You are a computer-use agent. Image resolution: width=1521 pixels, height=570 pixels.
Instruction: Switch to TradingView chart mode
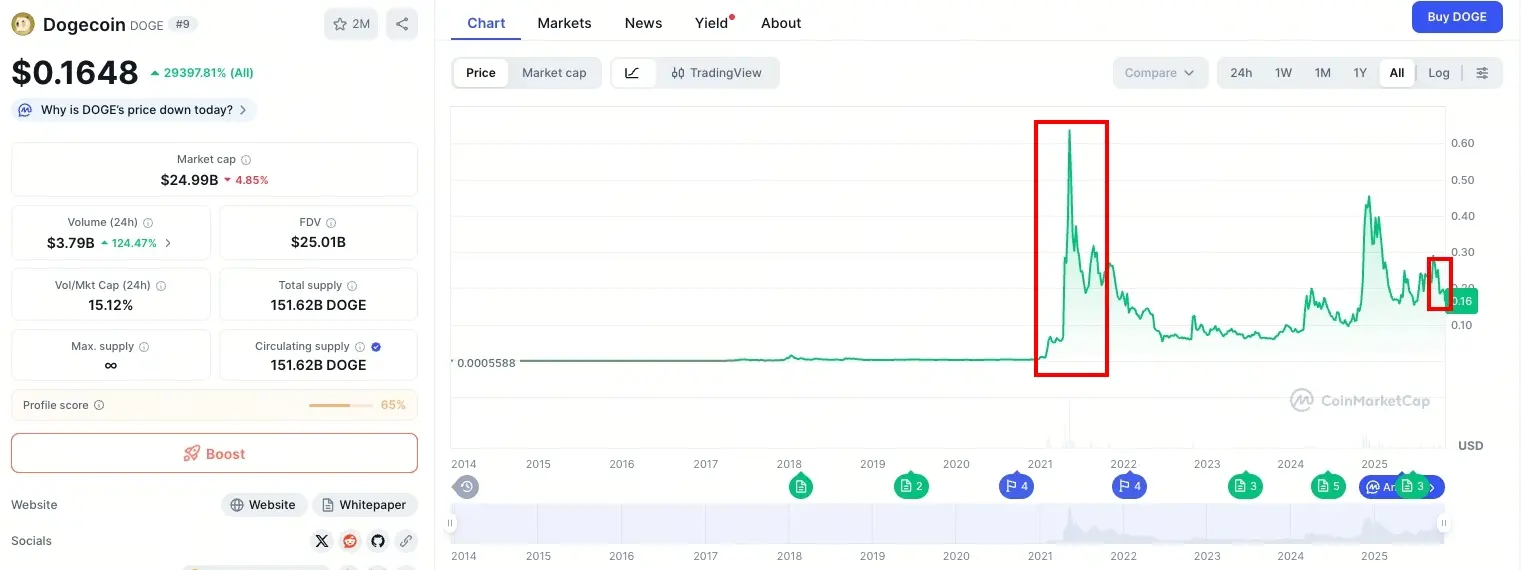pyautogui.click(x=717, y=73)
